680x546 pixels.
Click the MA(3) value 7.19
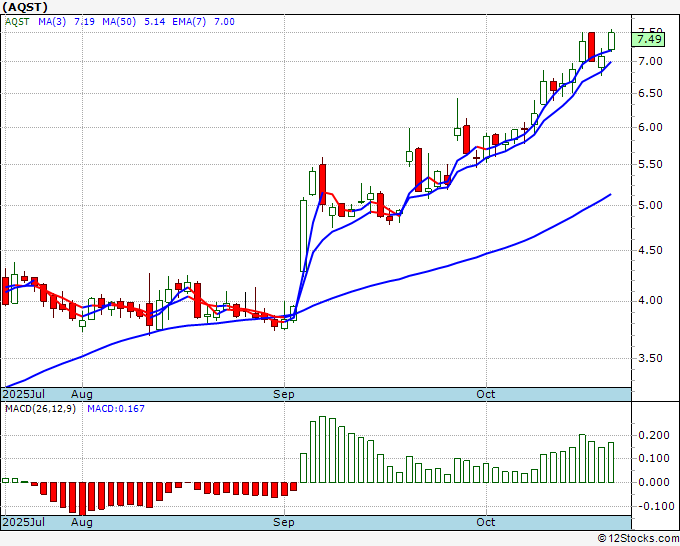(x=84, y=22)
